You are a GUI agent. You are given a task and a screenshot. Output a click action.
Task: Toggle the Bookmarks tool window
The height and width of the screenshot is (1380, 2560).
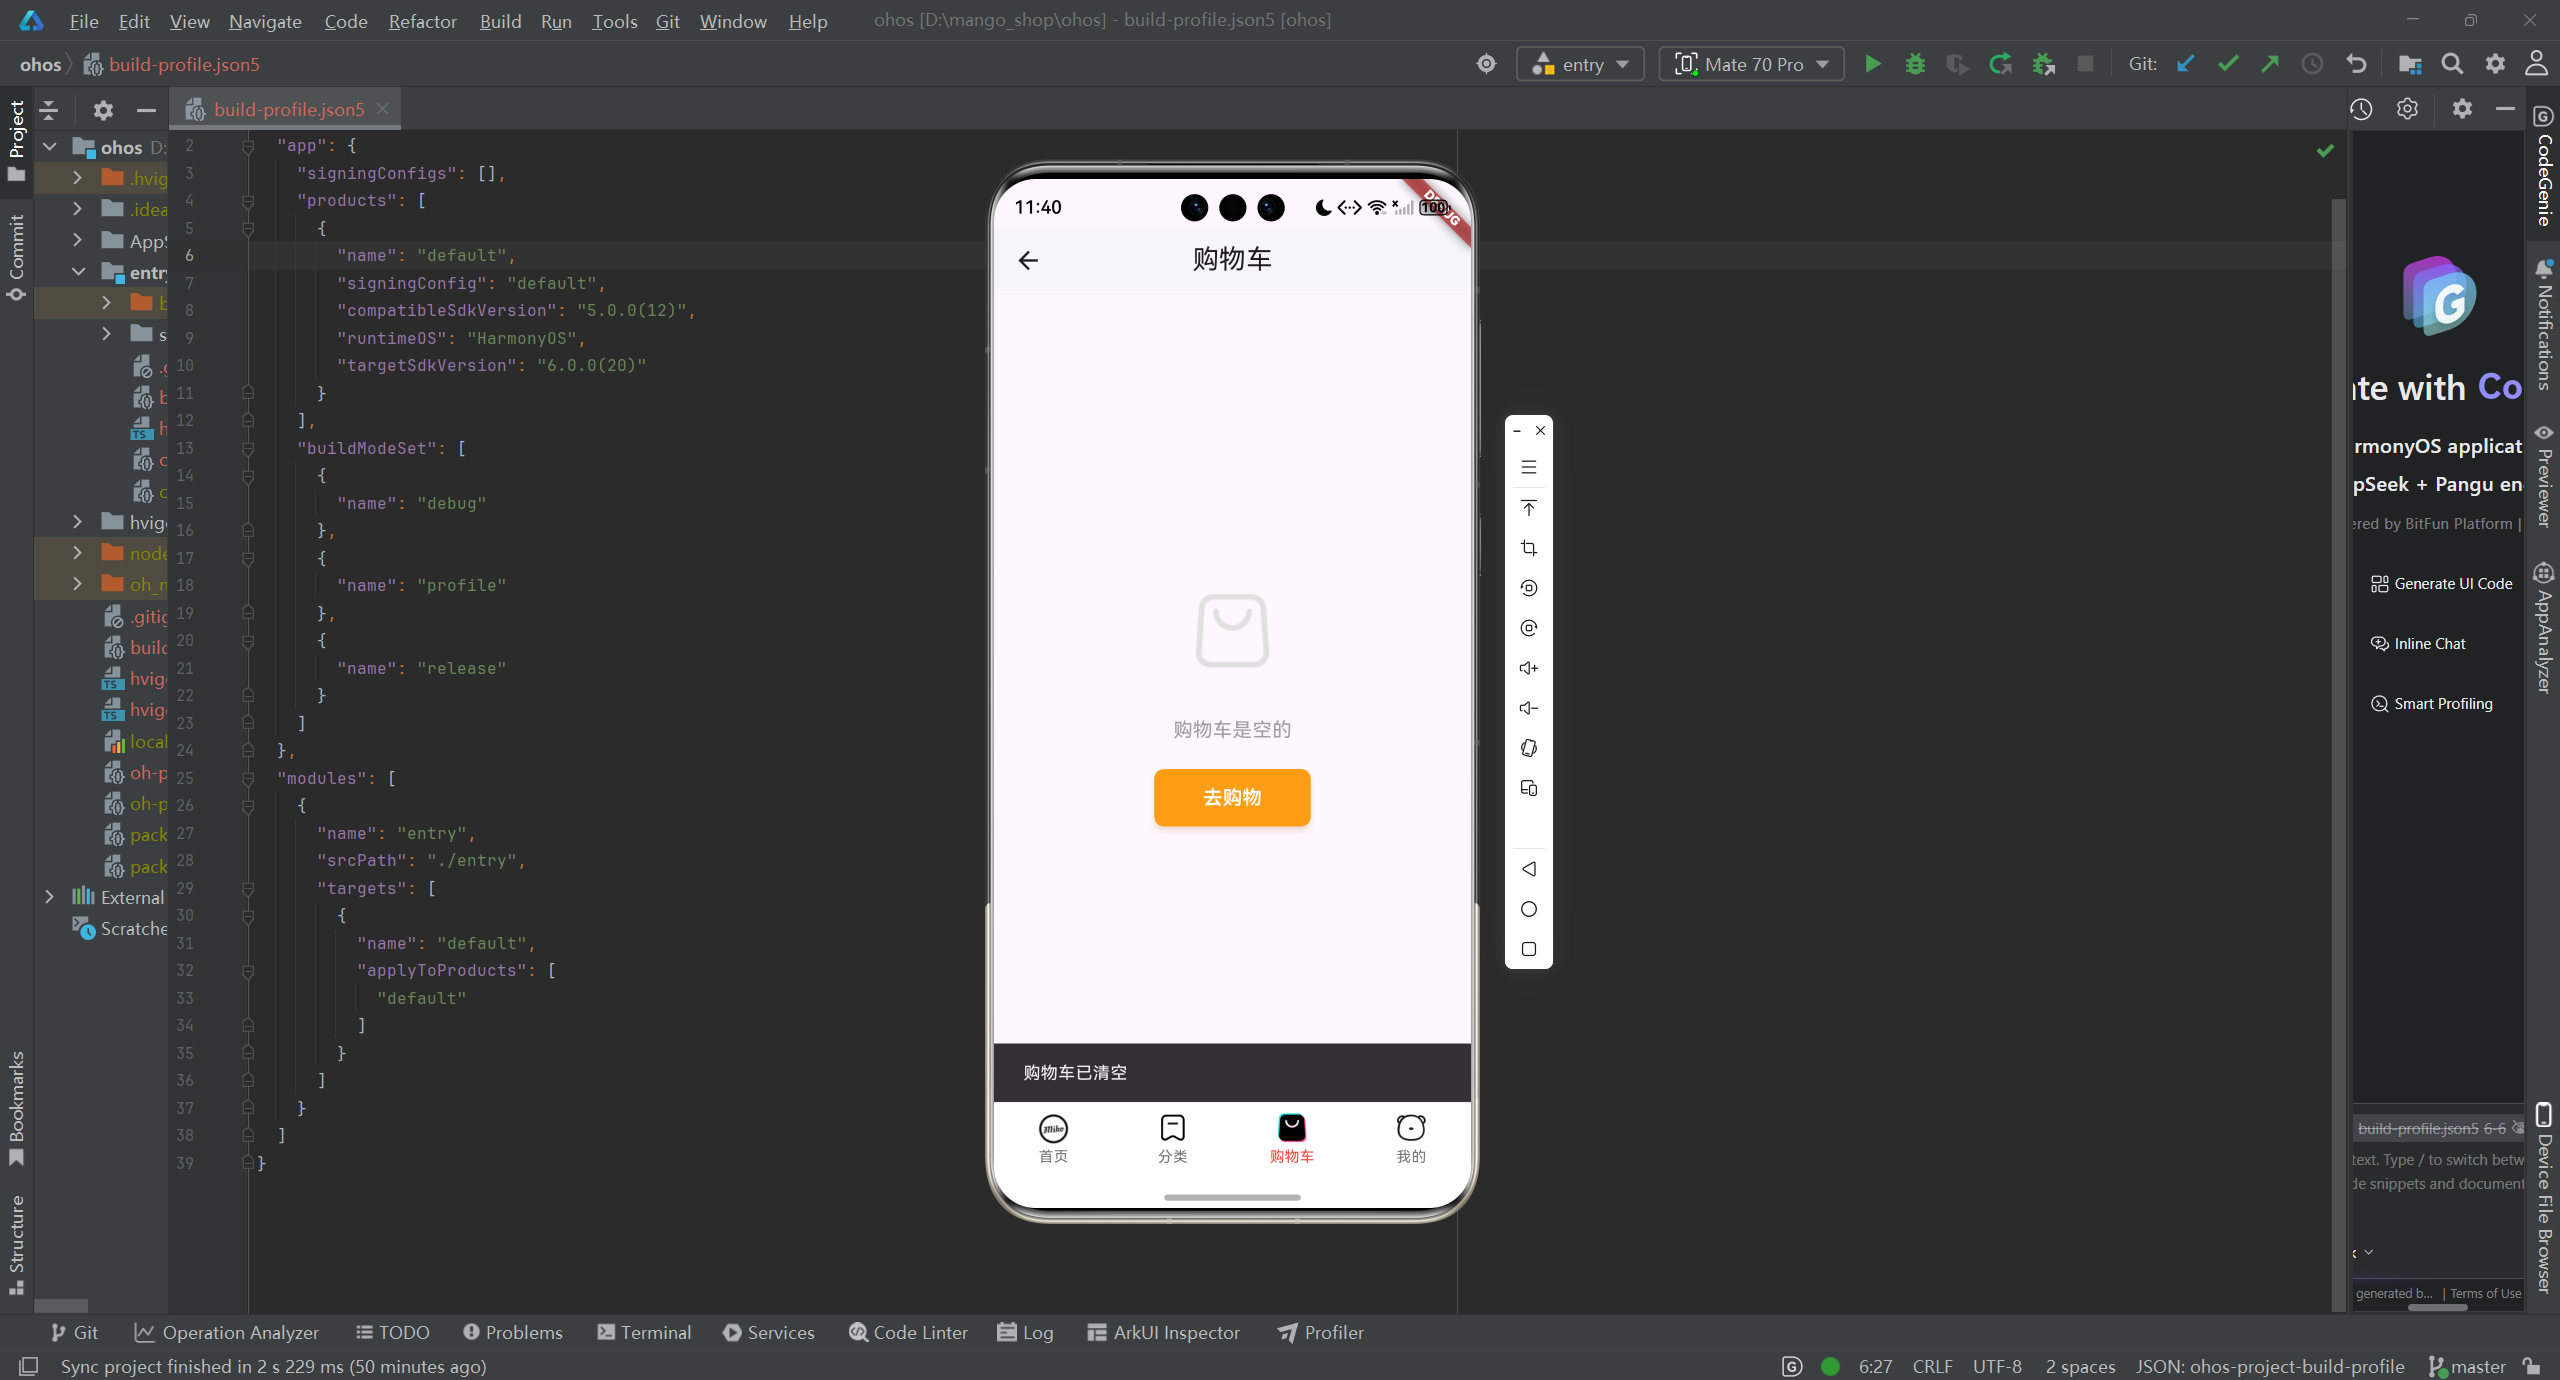(x=16, y=1108)
